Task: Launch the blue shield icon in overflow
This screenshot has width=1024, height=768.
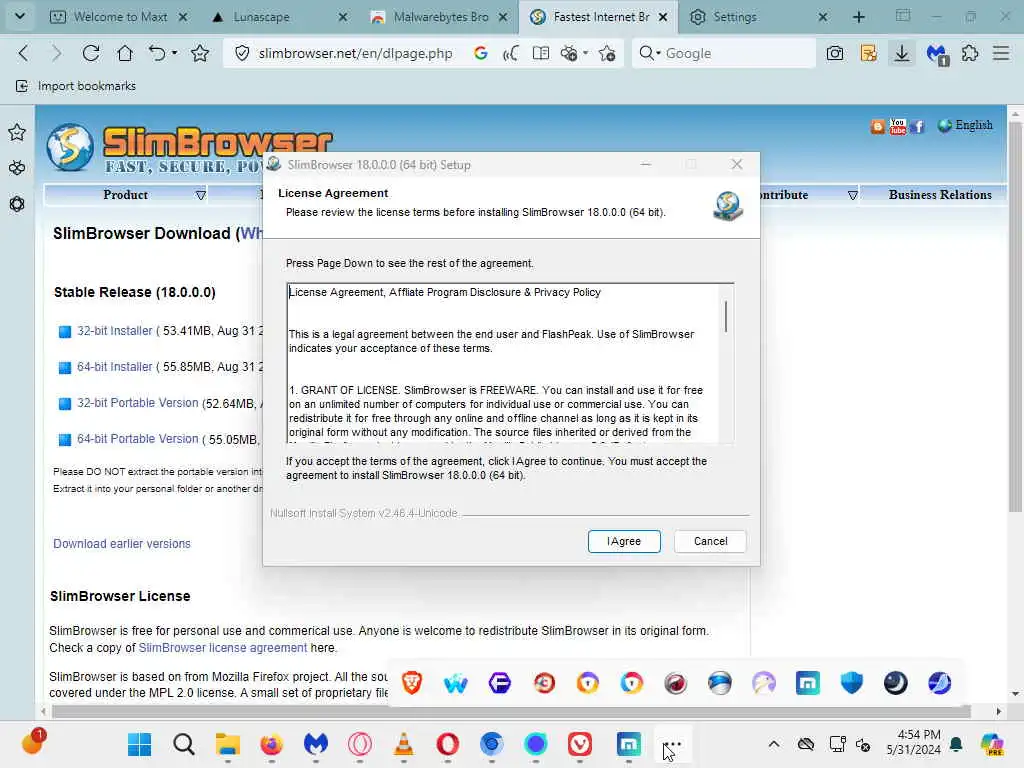Action: (852, 683)
